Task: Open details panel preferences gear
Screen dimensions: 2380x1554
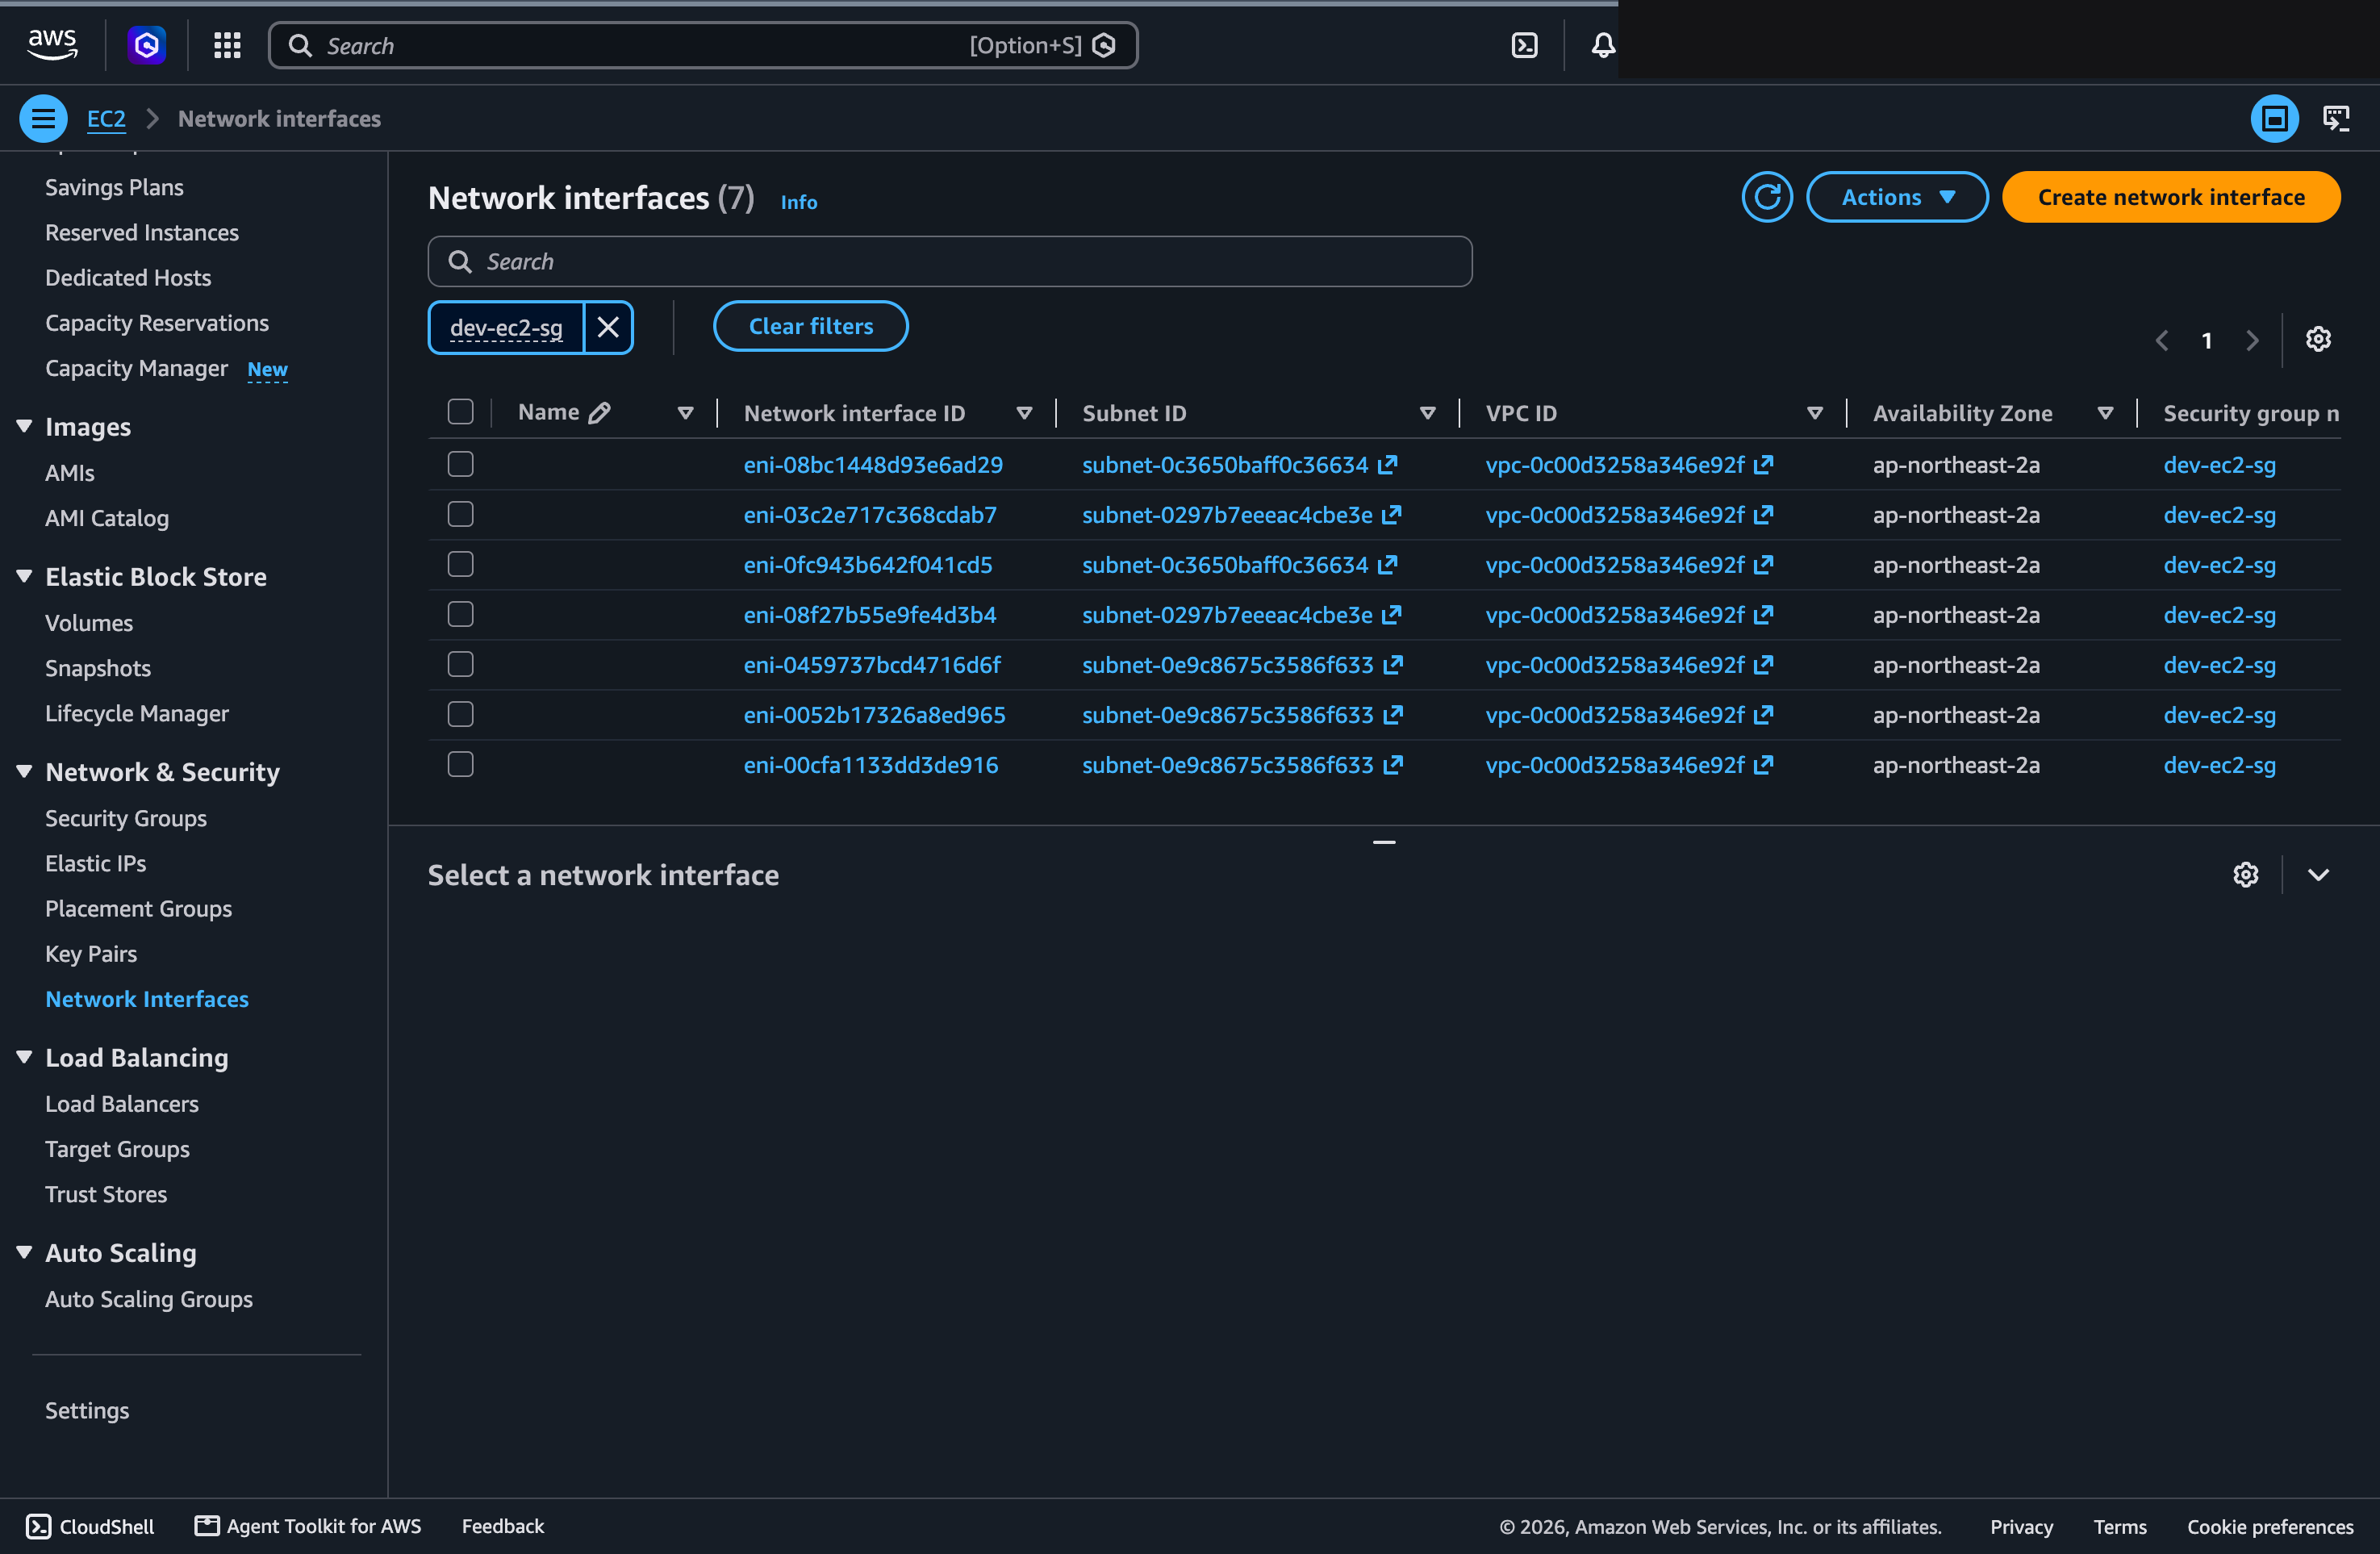Action: coord(2246,875)
